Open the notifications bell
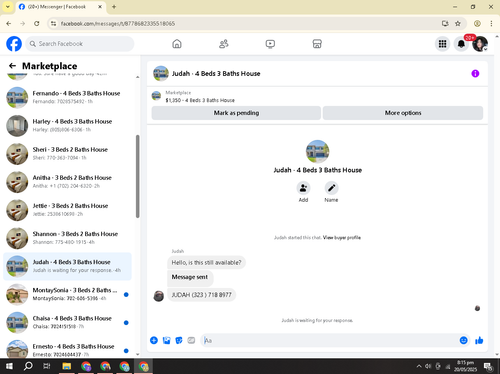This screenshot has height=374, width=500. (461, 44)
